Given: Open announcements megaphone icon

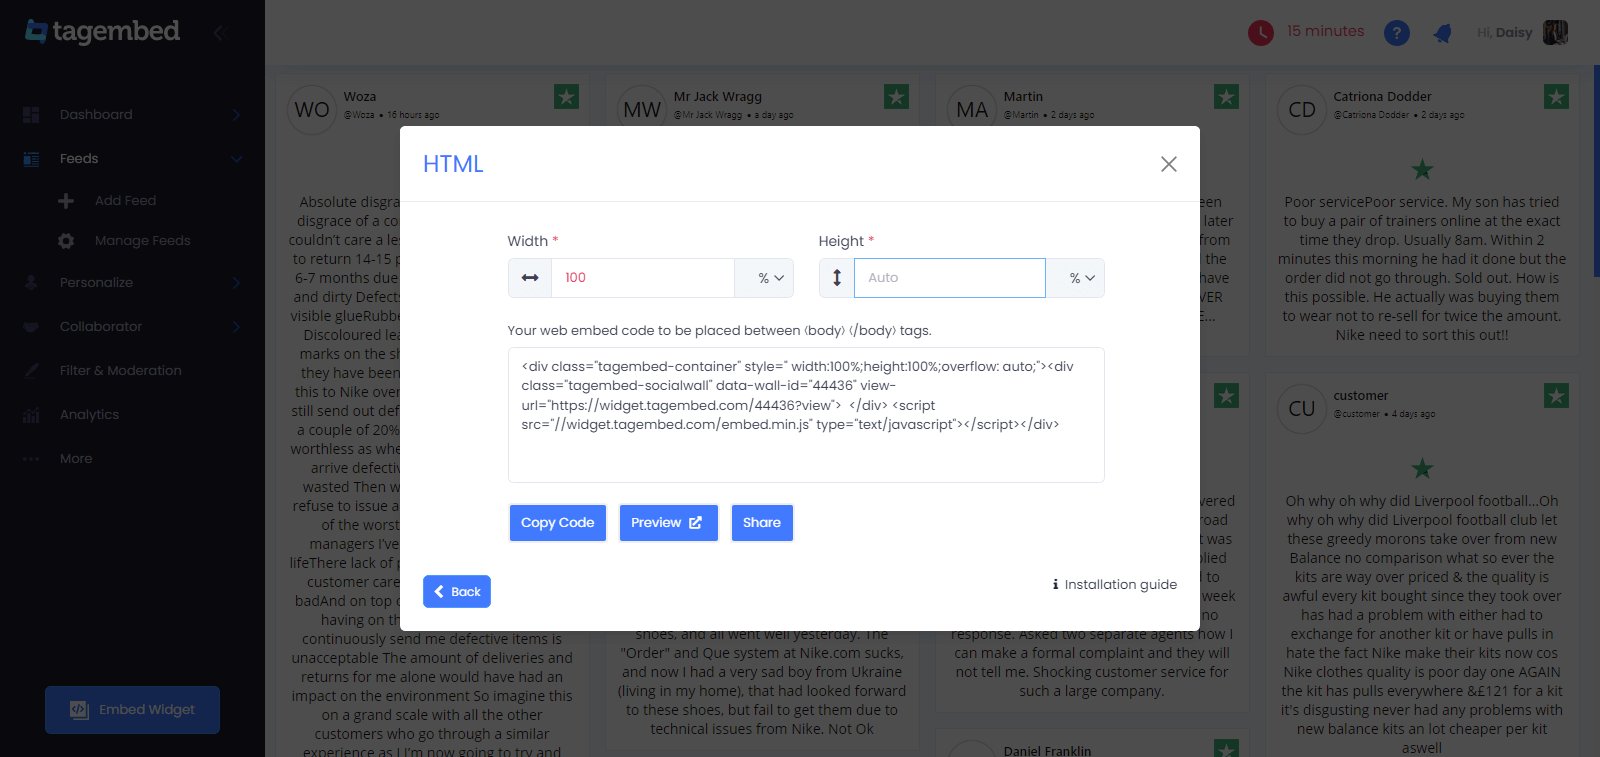Looking at the screenshot, I should point(1443,33).
